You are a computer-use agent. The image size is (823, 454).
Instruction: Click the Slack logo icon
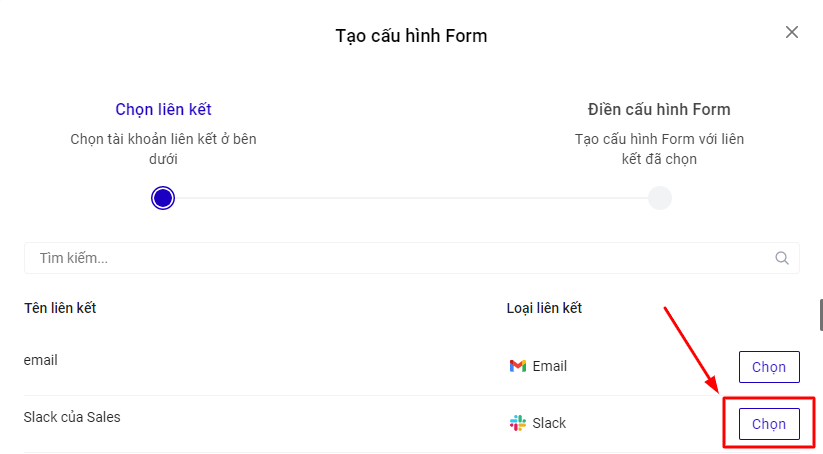point(517,423)
